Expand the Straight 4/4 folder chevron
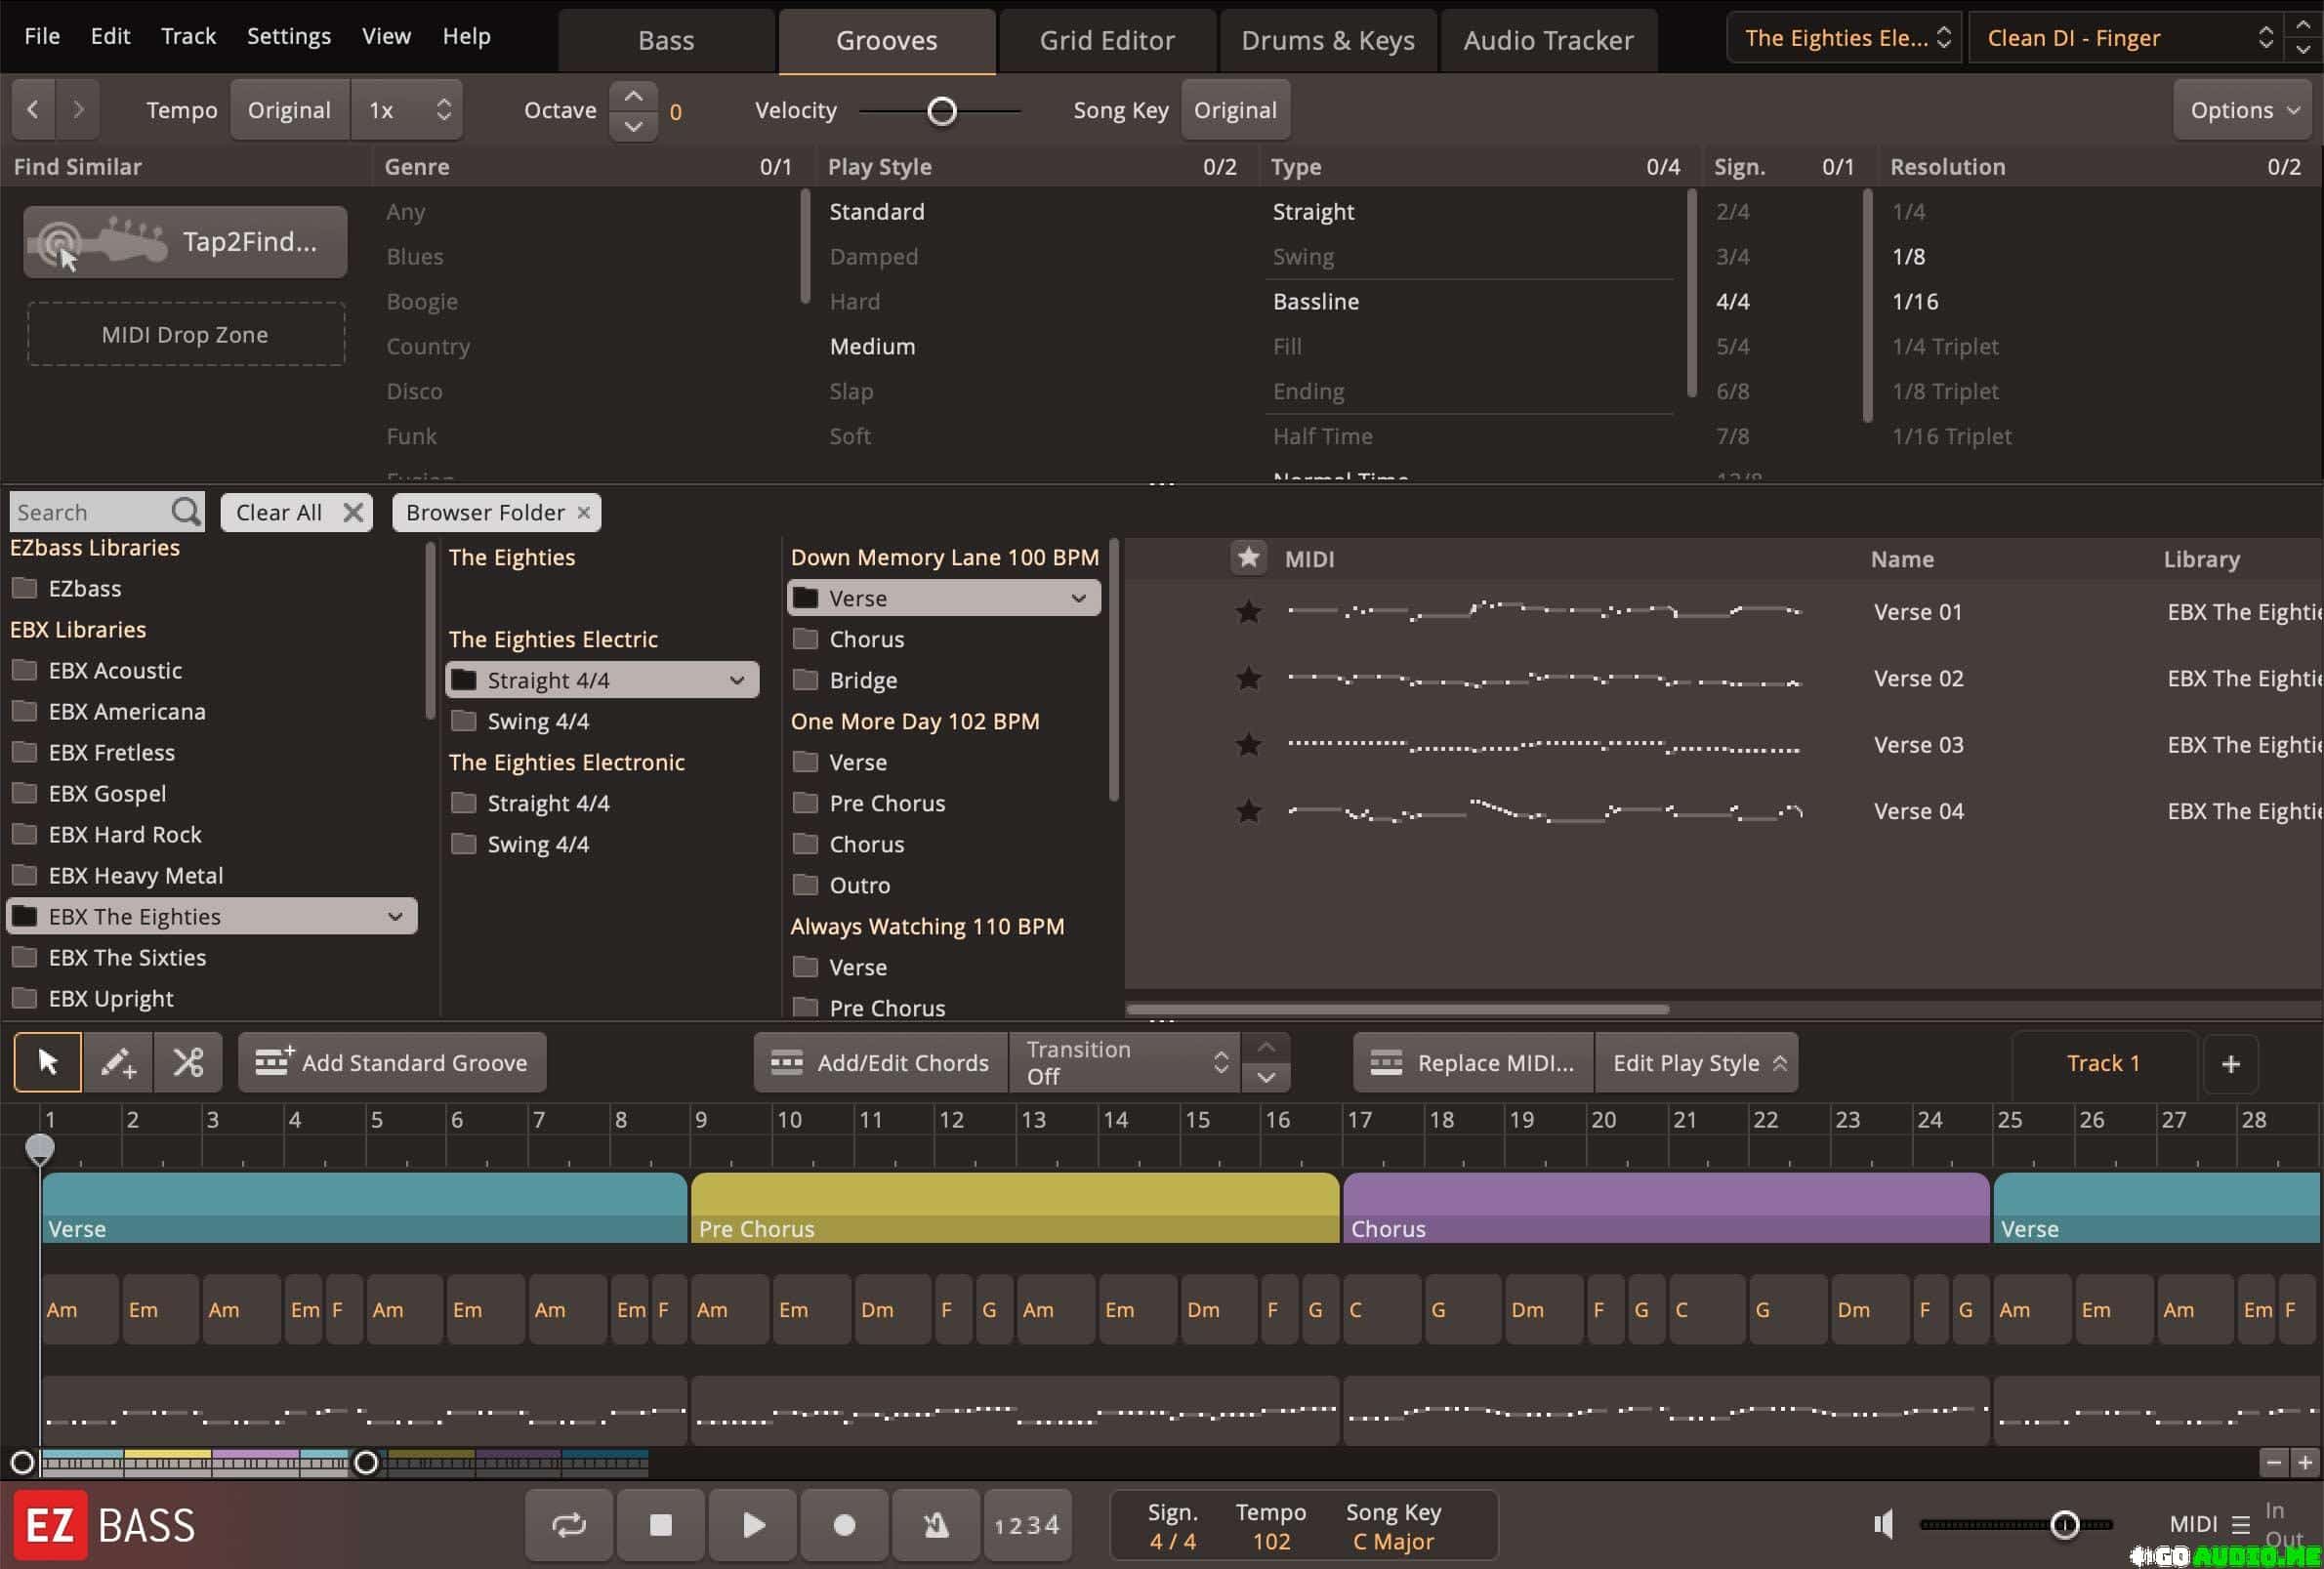 (x=737, y=680)
